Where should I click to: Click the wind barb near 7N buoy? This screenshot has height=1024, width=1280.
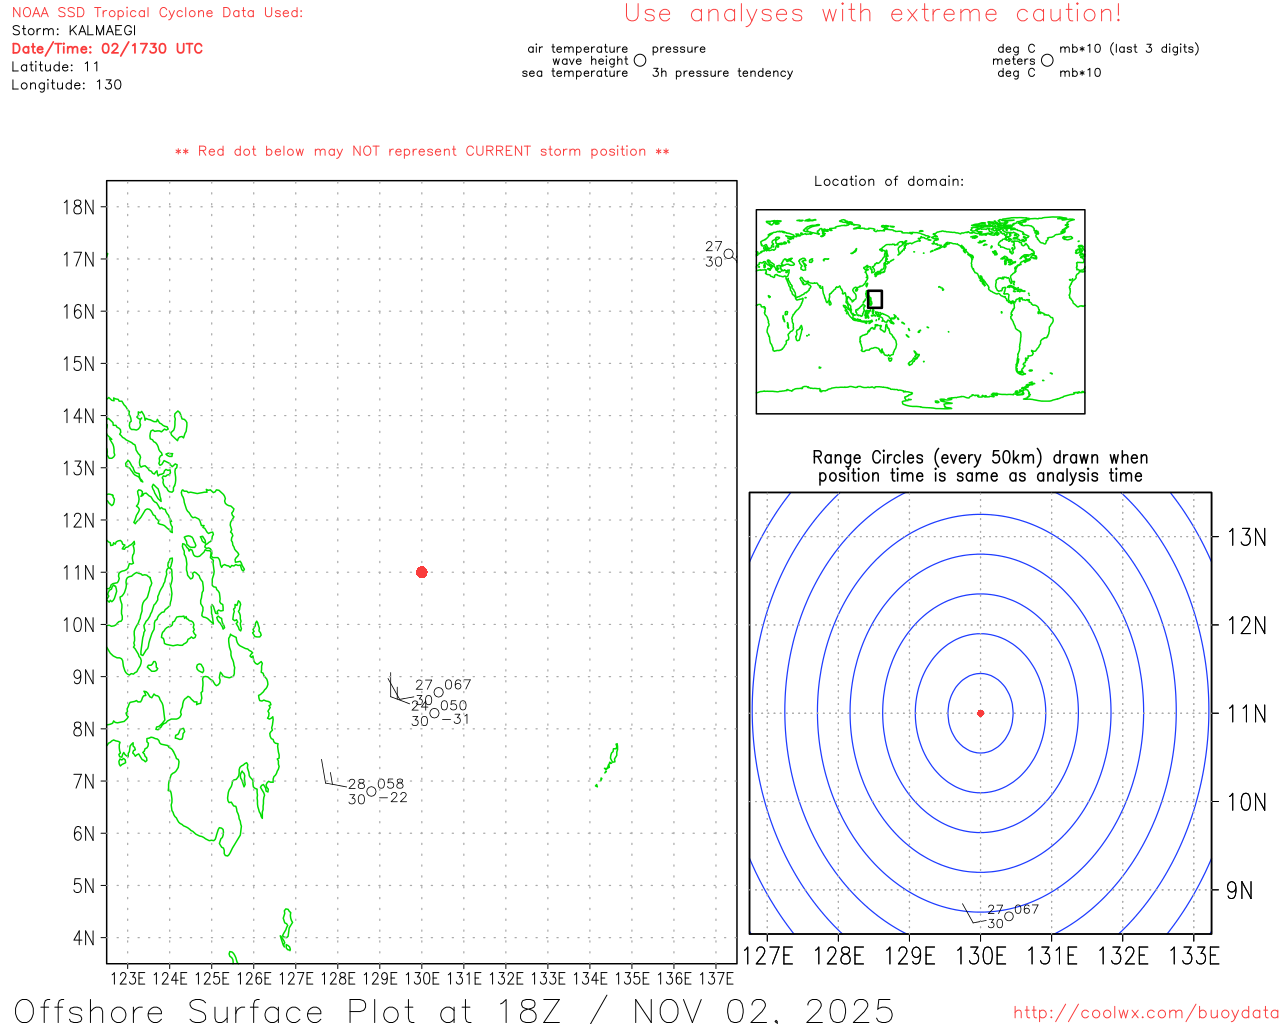[x=326, y=774]
